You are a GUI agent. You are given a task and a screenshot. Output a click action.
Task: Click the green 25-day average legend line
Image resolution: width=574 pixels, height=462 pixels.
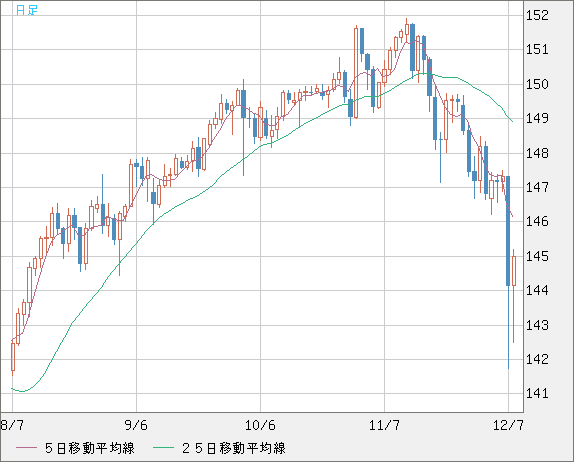[x=163, y=448]
